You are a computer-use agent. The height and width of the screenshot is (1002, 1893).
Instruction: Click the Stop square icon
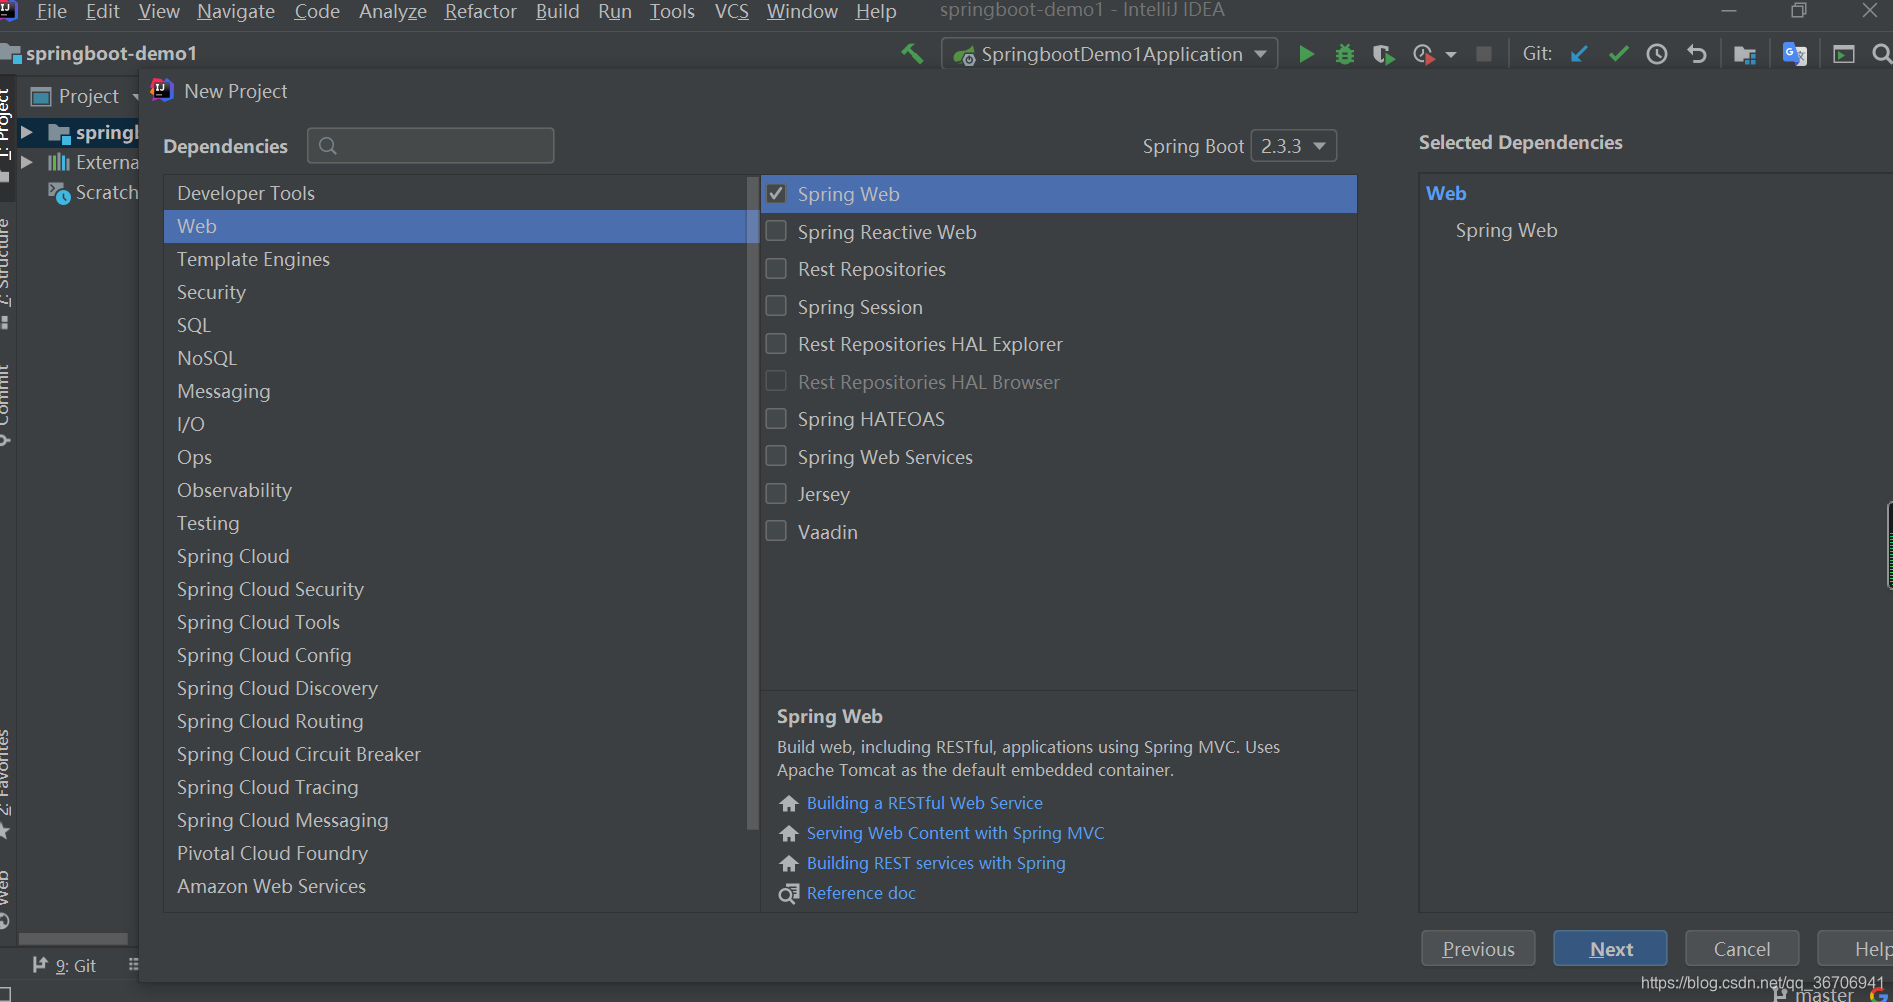tap(1484, 54)
